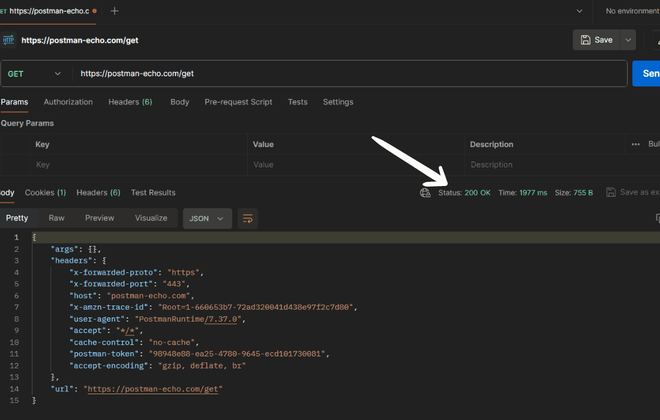Click the Query Params label

point(27,123)
